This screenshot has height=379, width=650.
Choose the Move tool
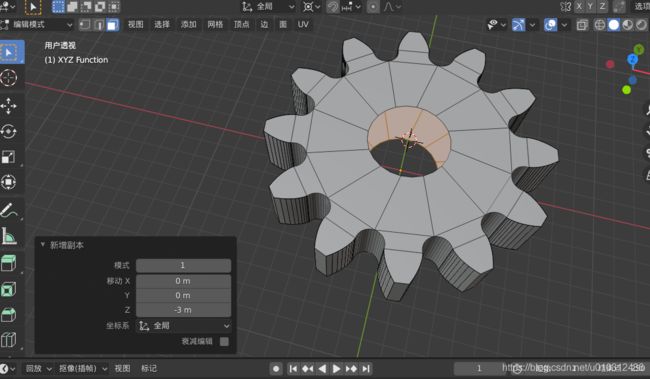9,107
